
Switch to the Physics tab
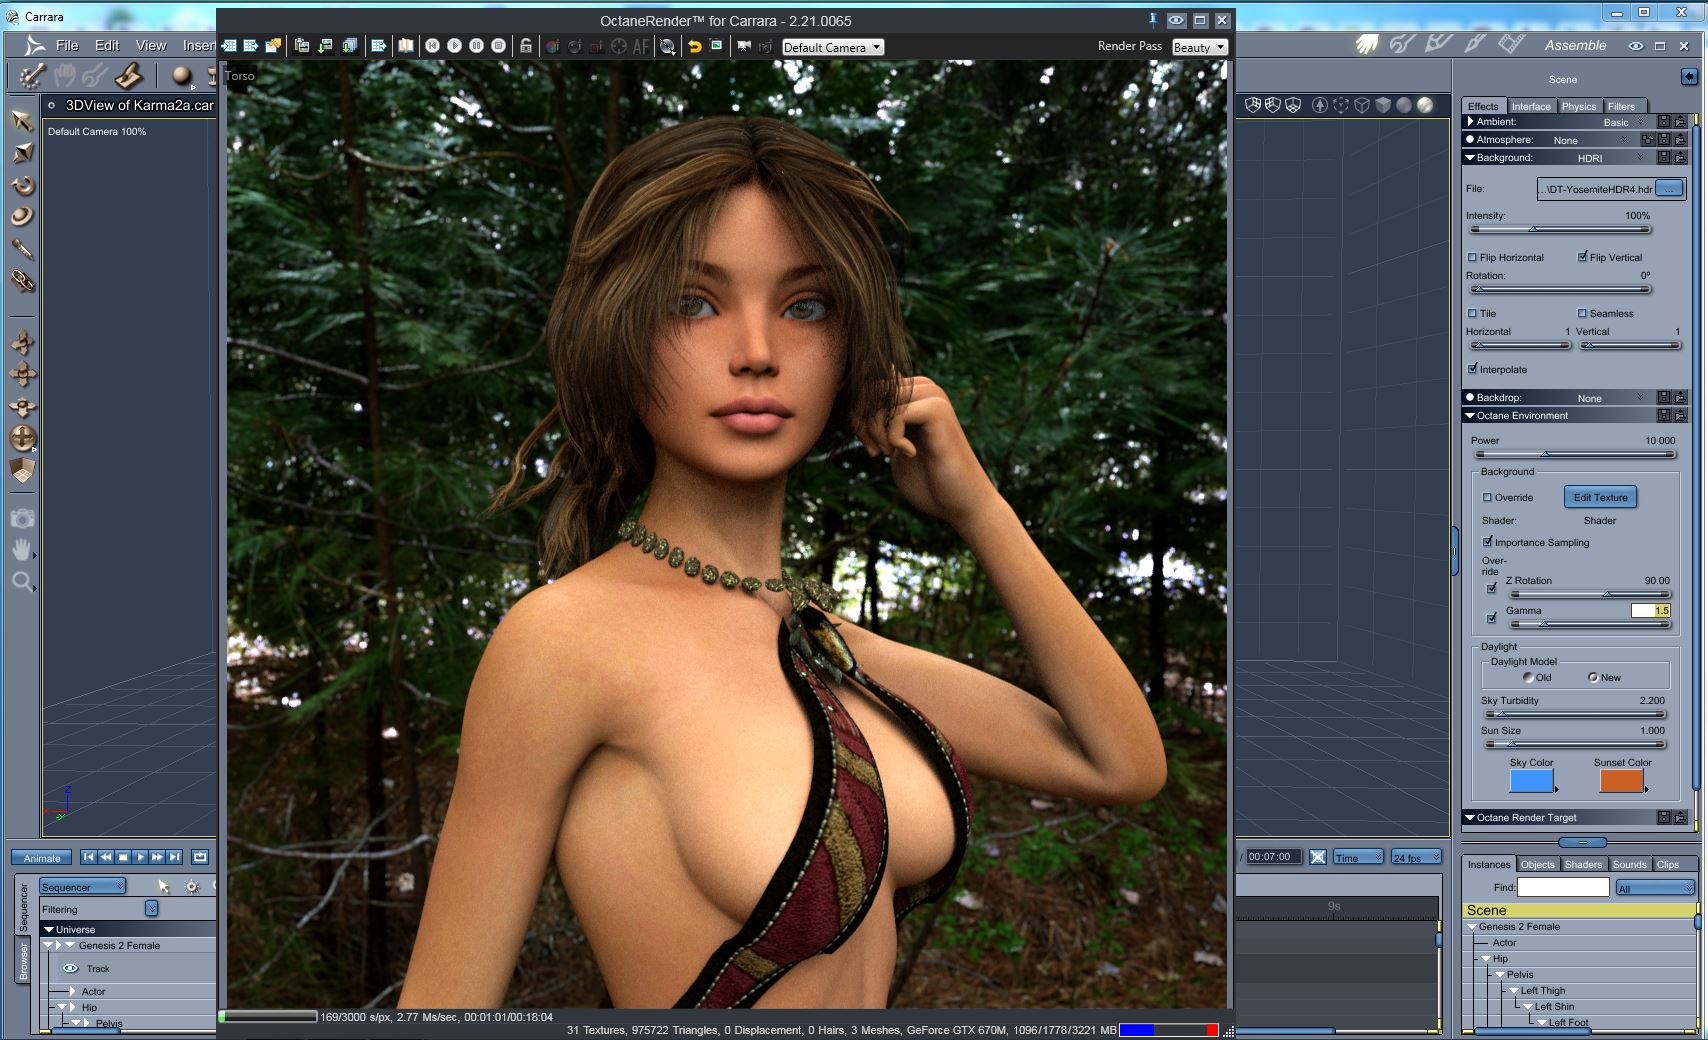pyautogui.click(x=1579, y=106)
